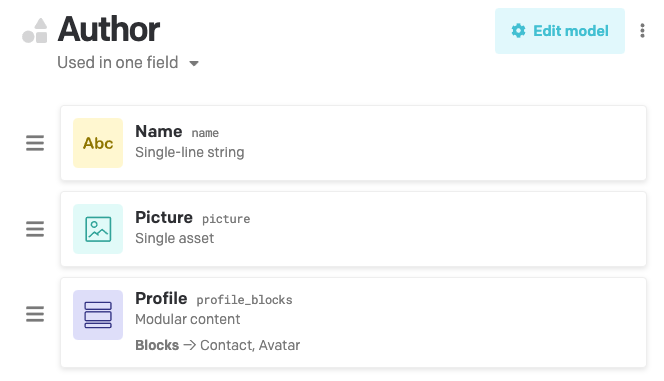Click the Picture asset image icon
Image resolution: width=664 pixels, height=381 pixels.
point(98,229)
